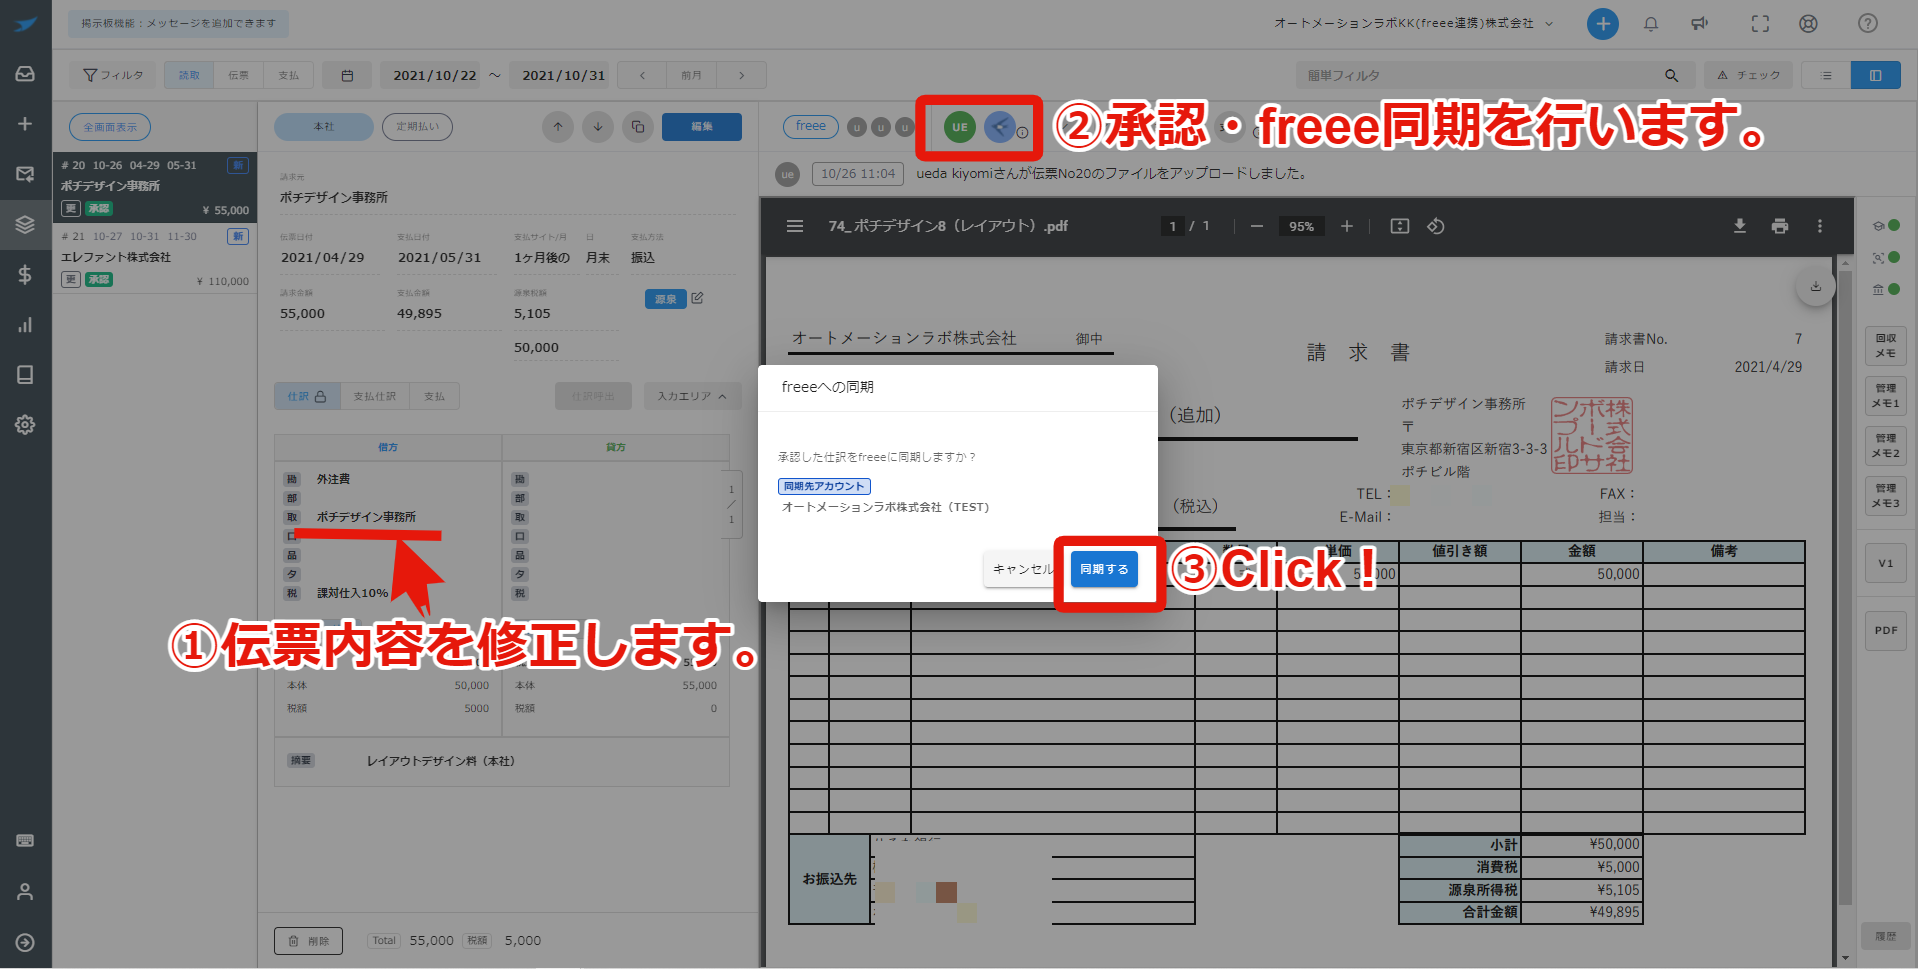Switch to the 読取 tab

189,75
